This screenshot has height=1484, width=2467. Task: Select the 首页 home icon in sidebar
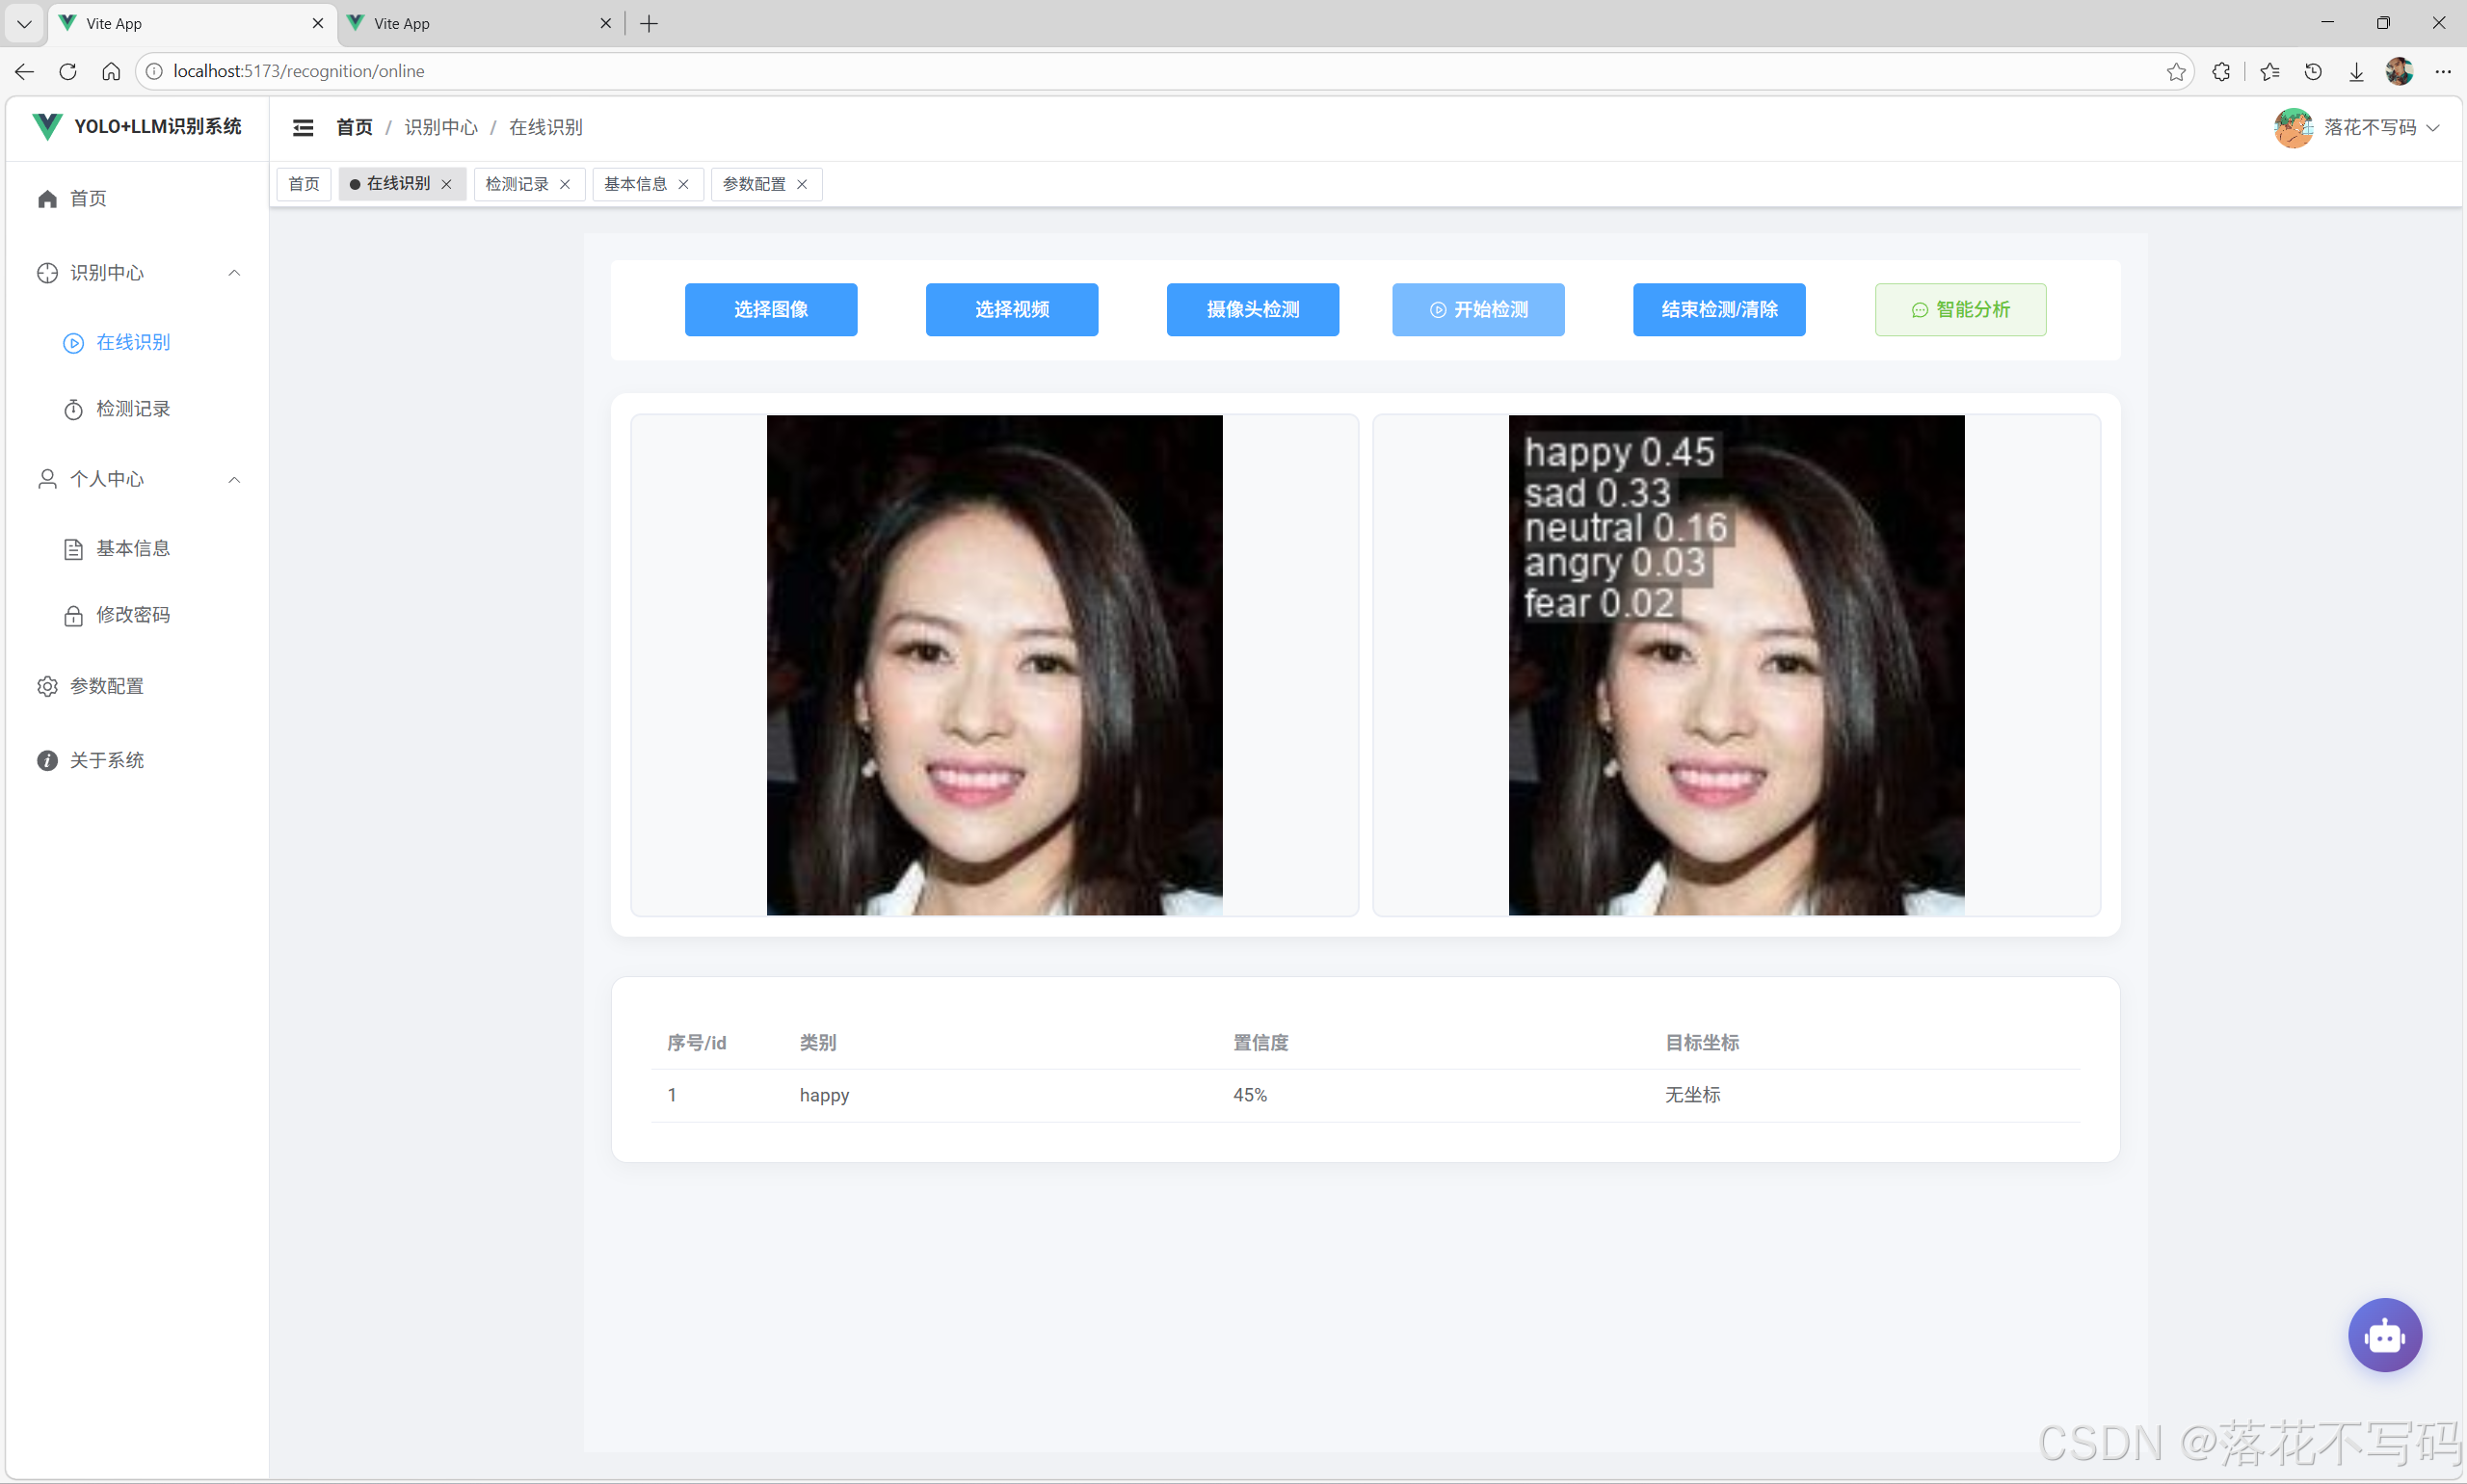[46, 198]
